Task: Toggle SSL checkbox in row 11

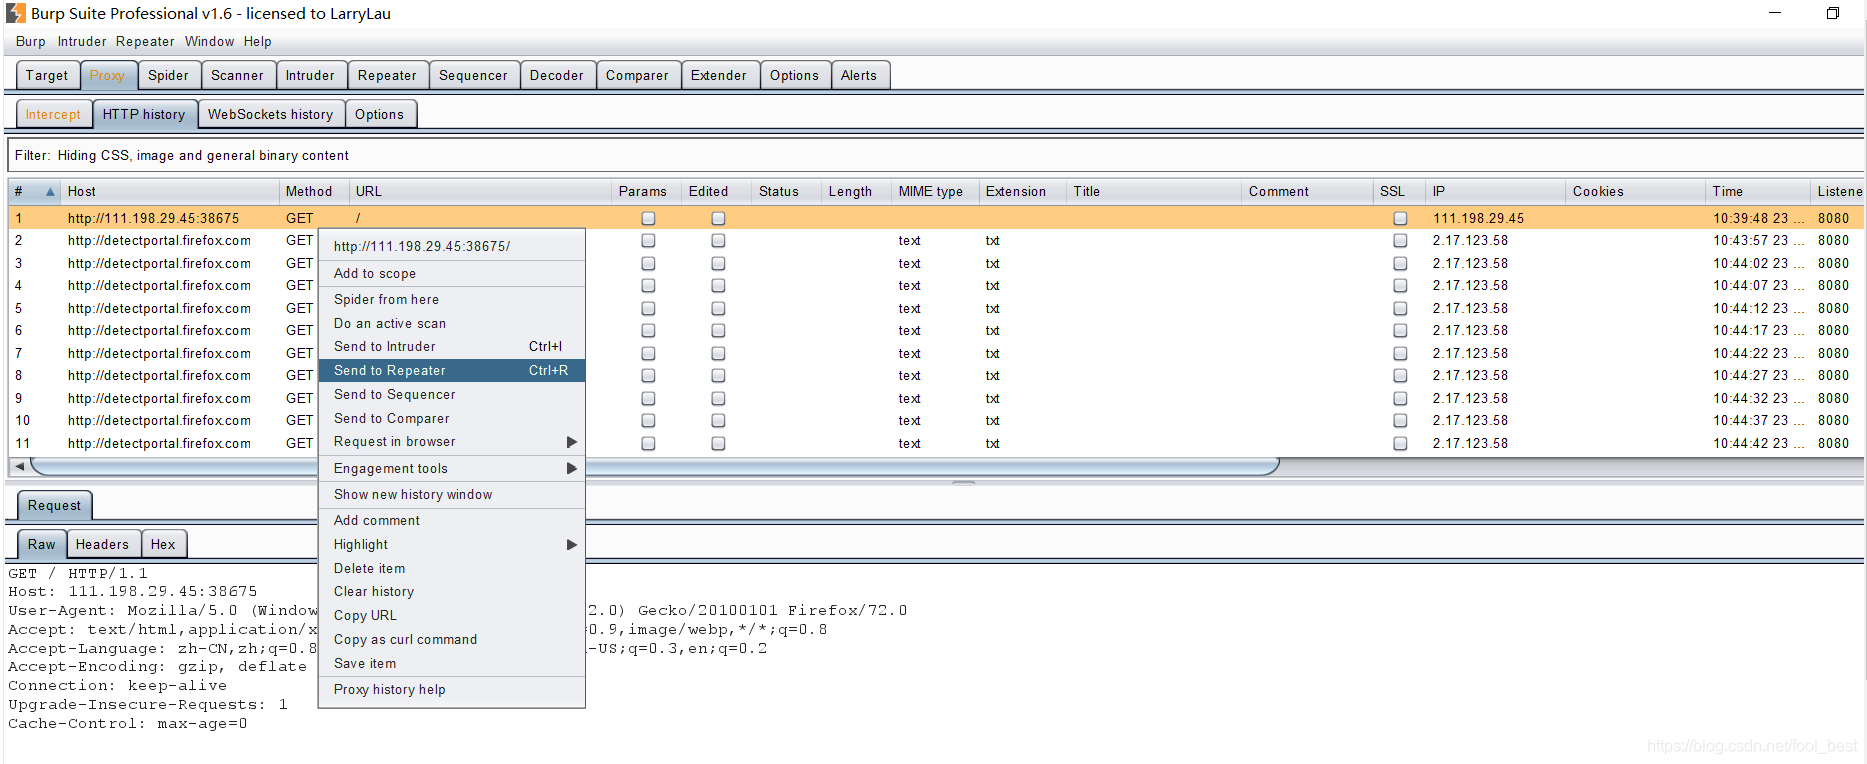Action: [1400, 443]
